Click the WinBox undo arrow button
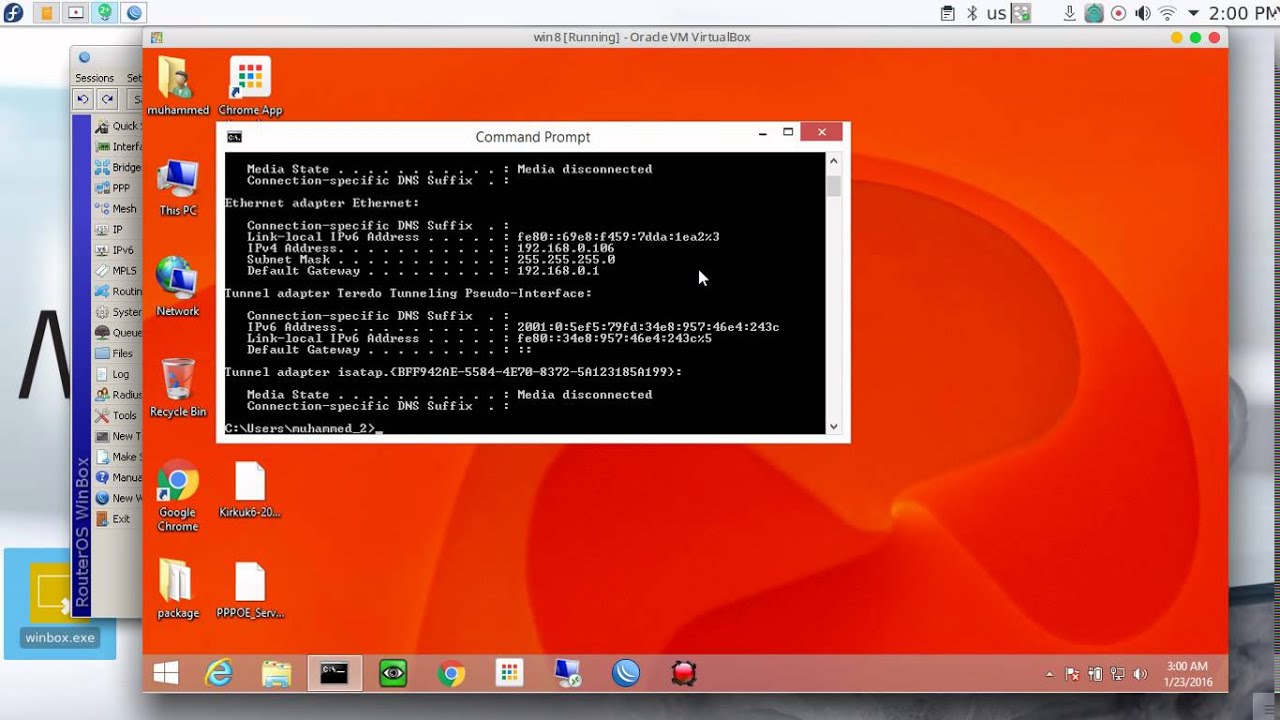The image size is (1280, 720). [83, 99]
